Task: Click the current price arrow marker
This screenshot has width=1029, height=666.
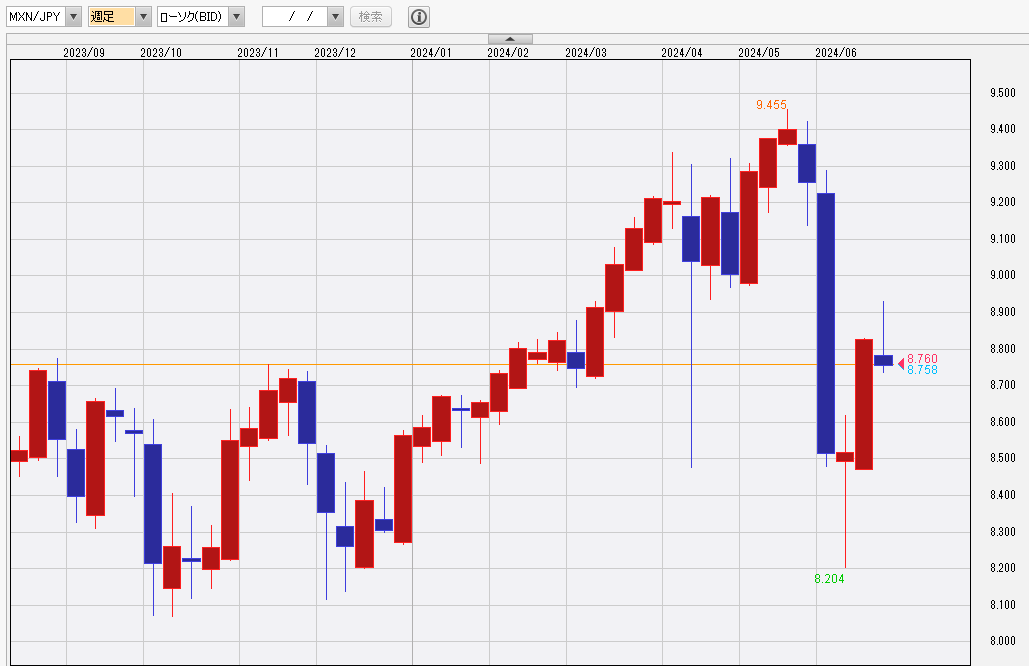Action: [x=901, y=364]
